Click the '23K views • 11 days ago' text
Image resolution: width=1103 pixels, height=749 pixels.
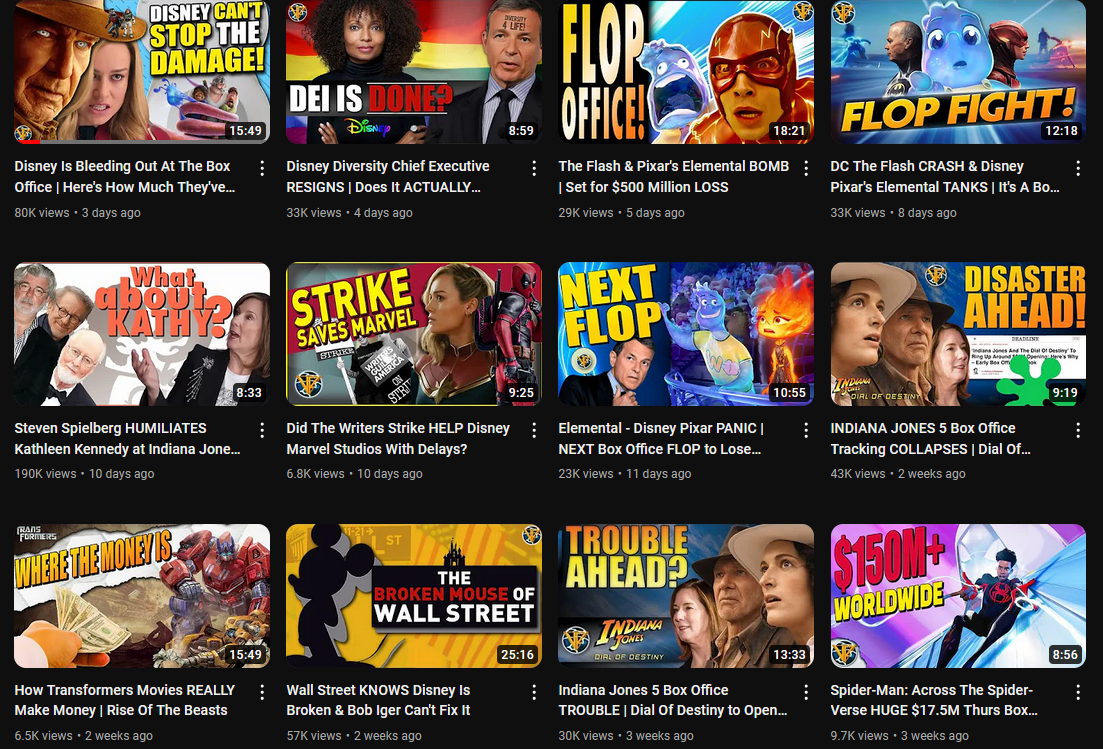[x=625, y=474]
